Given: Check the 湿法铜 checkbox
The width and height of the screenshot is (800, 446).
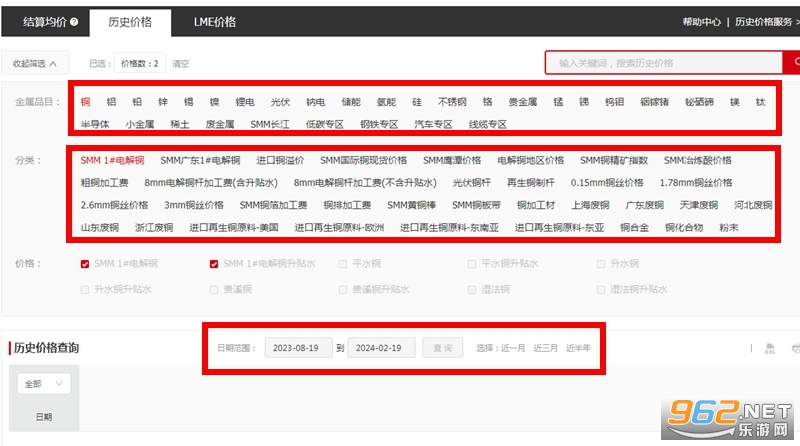Looking at the screenshot, I should pyautogui.click(x=472, y=290).
